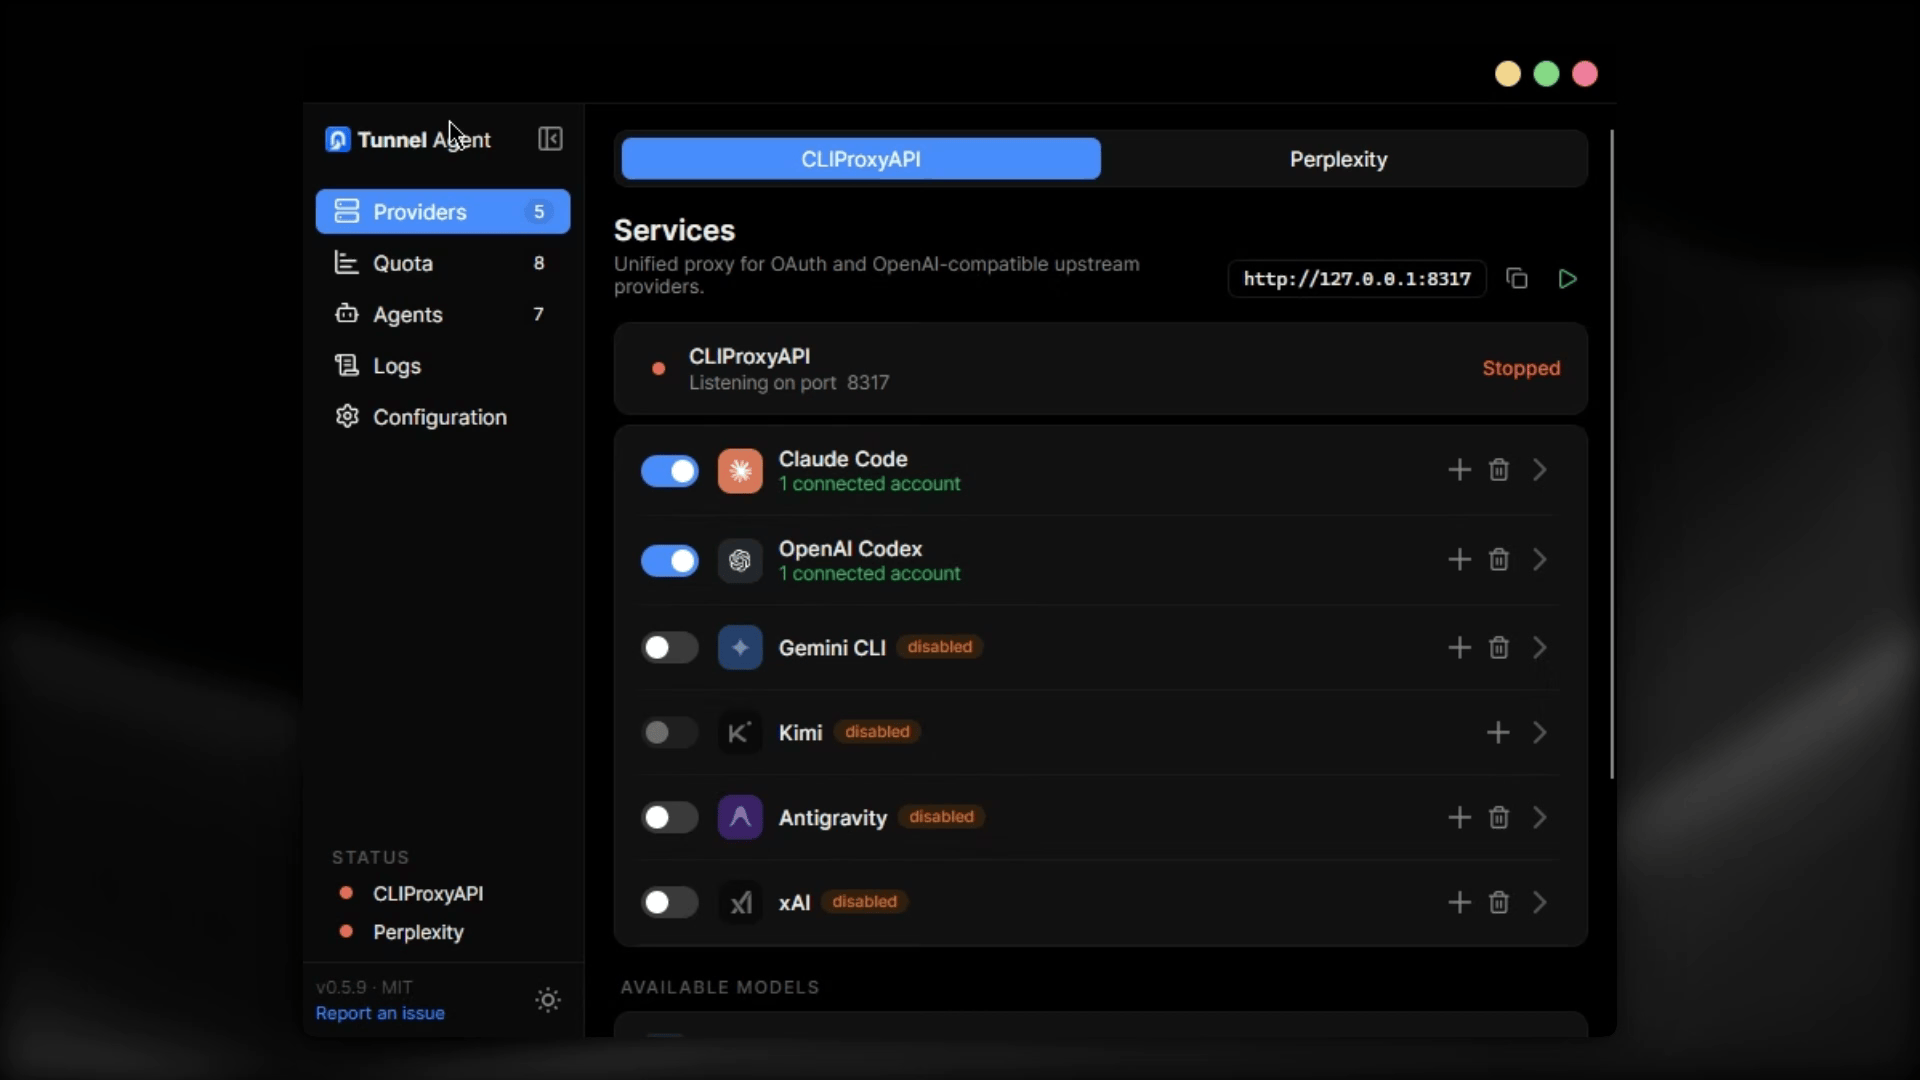Delete the Gemini CLI provider accounts

(x=1498, y=648)
